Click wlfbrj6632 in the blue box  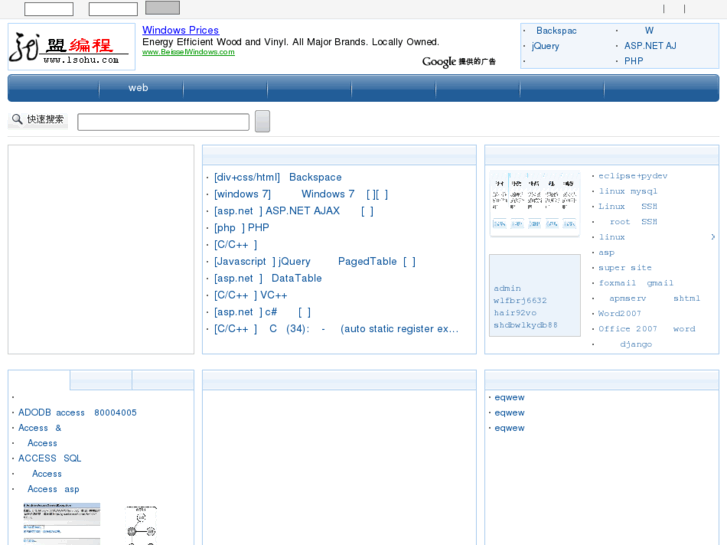click(520, 301)
